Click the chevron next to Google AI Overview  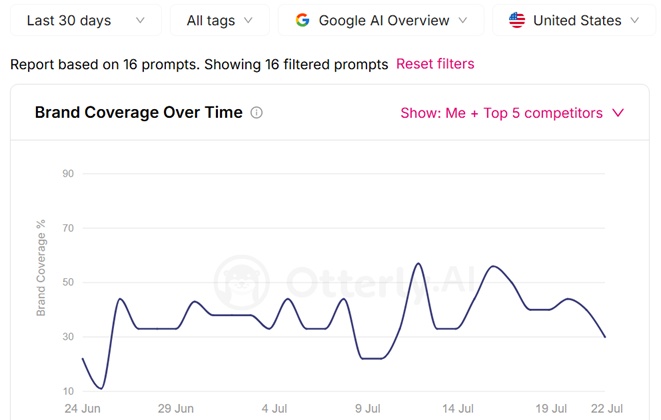463,20
